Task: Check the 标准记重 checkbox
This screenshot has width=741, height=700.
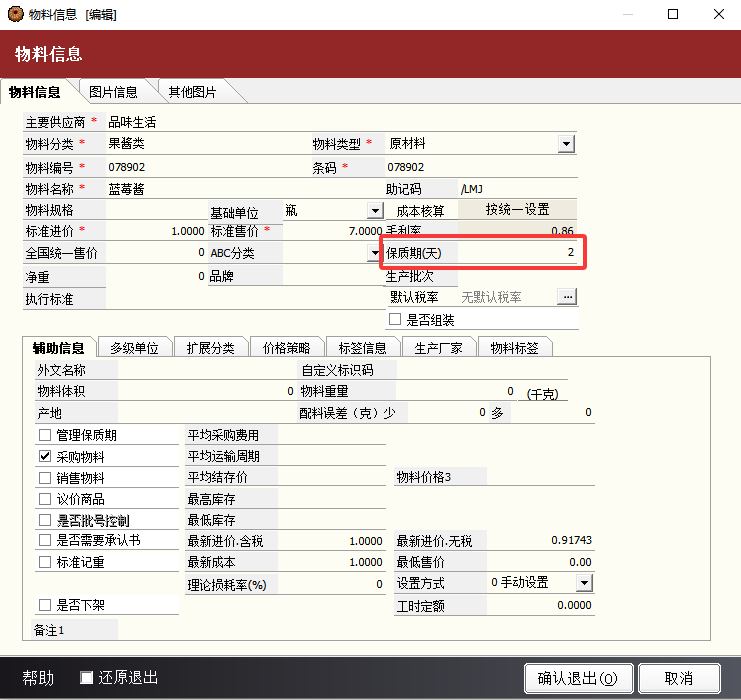Action: tap(45, 562)
